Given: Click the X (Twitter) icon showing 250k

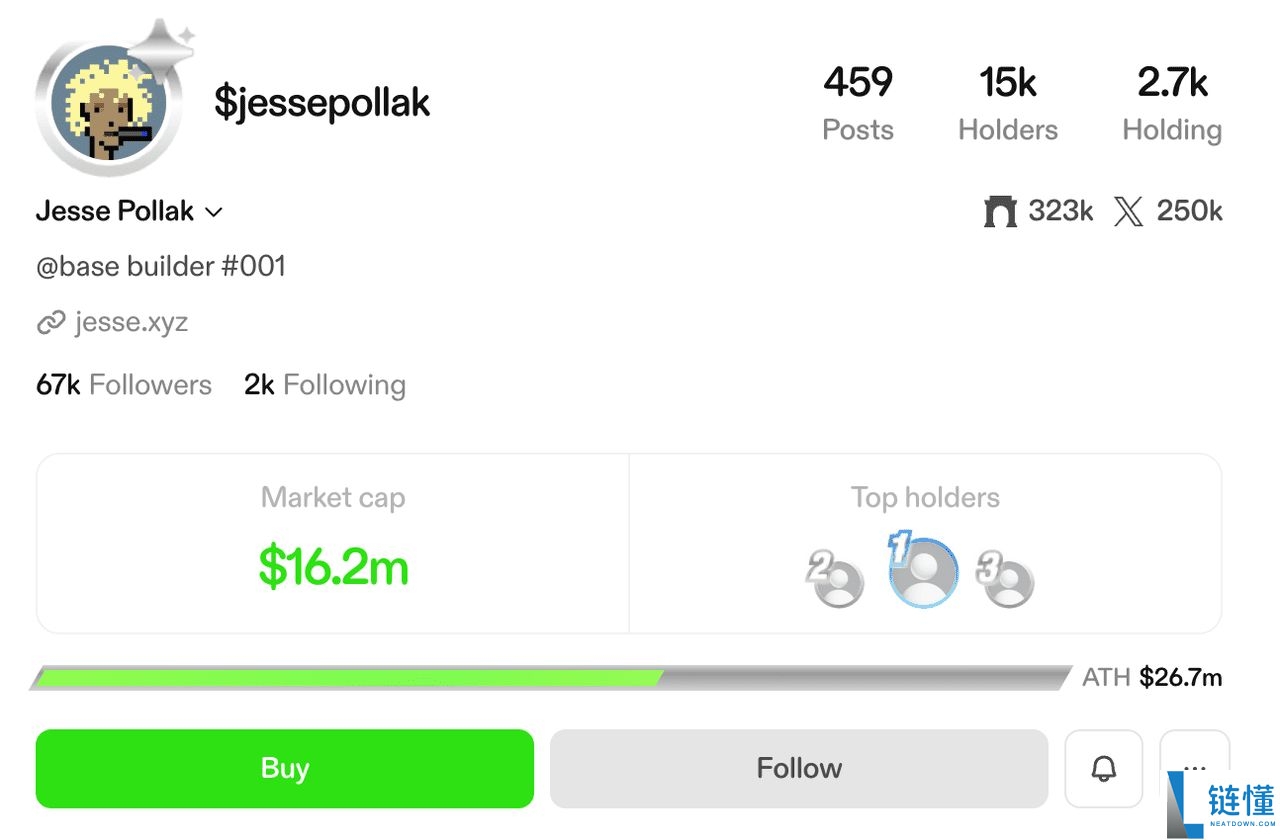Looking at the screenshot, I should [1129, 211].
